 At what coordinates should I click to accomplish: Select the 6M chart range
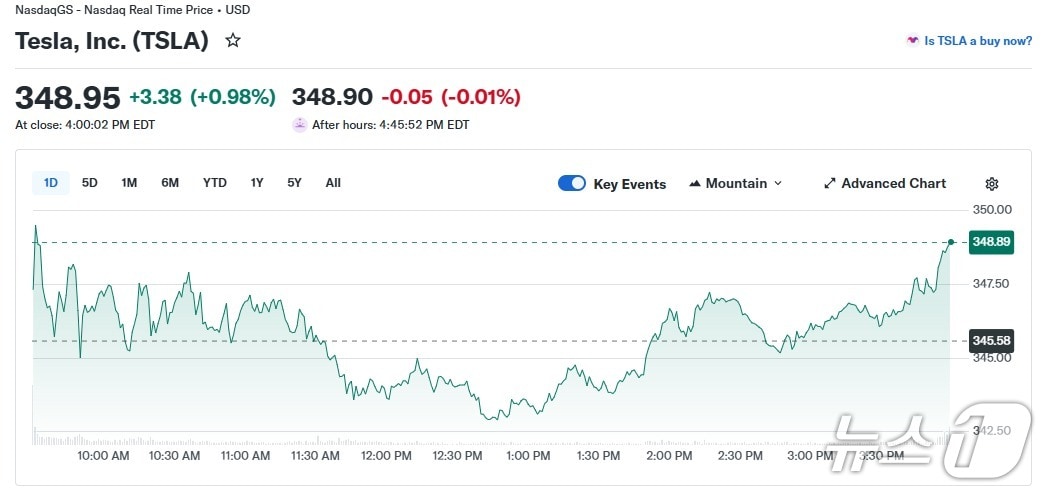pyautogui.click(x=170, y=183)
